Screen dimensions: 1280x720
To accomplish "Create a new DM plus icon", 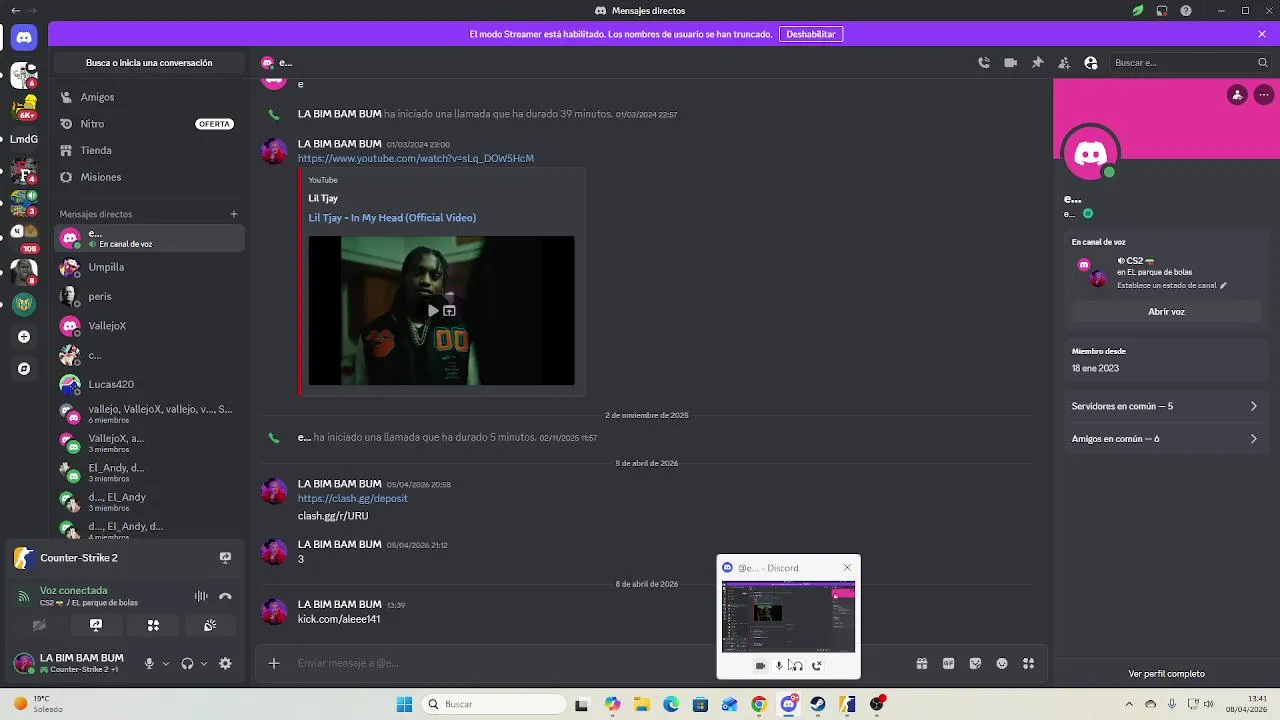I will (234, 214).
